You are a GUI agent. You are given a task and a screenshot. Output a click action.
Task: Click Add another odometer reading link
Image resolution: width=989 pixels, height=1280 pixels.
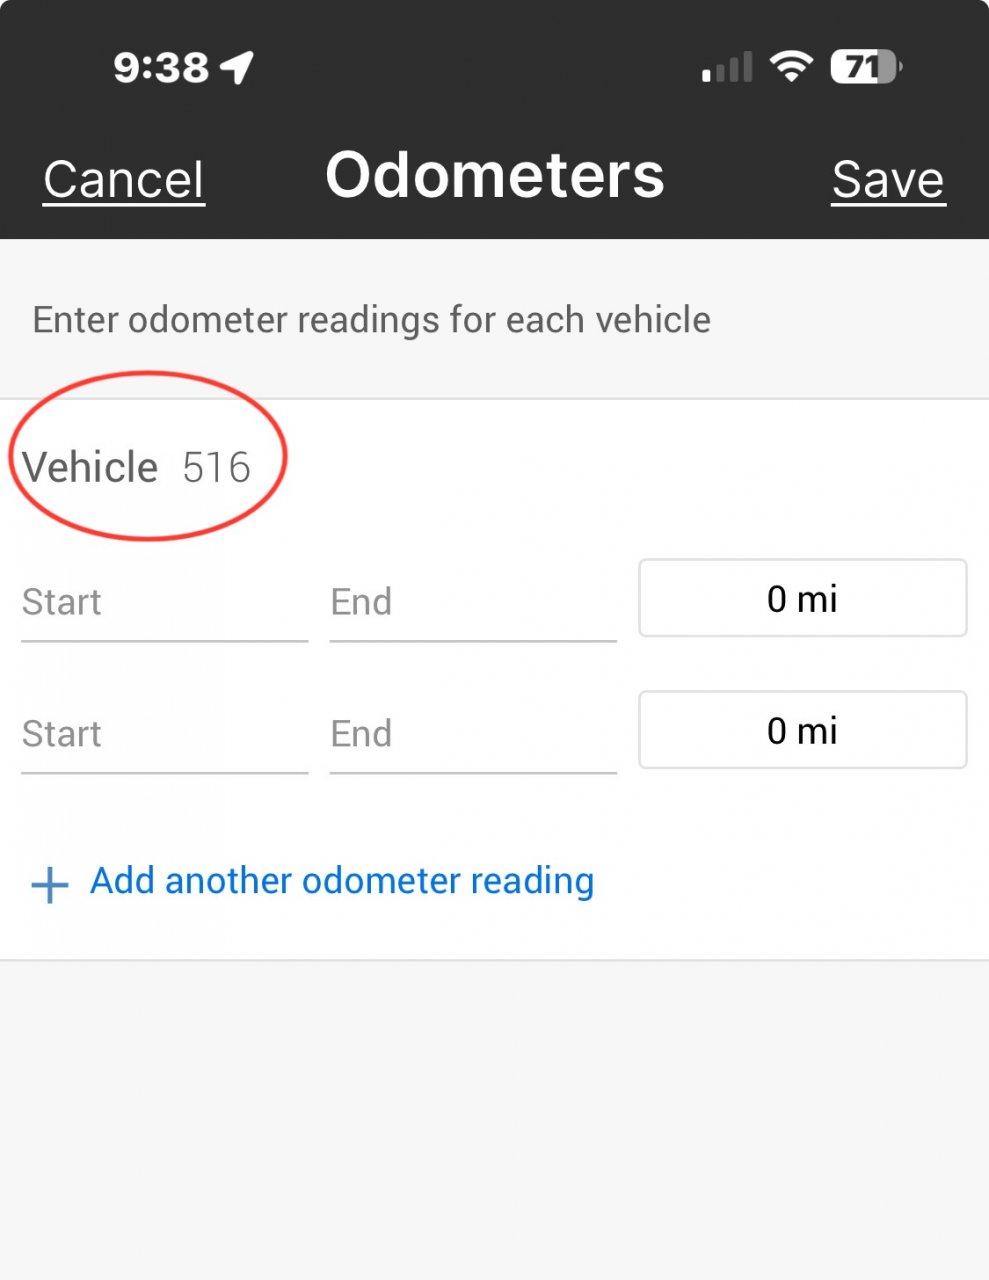click(x=342, y=881)
